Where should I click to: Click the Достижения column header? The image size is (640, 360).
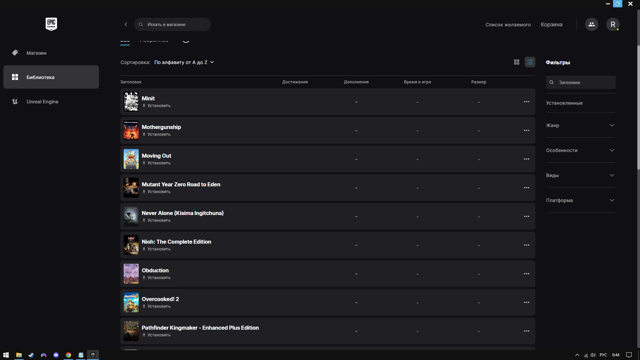coord(295,82)
